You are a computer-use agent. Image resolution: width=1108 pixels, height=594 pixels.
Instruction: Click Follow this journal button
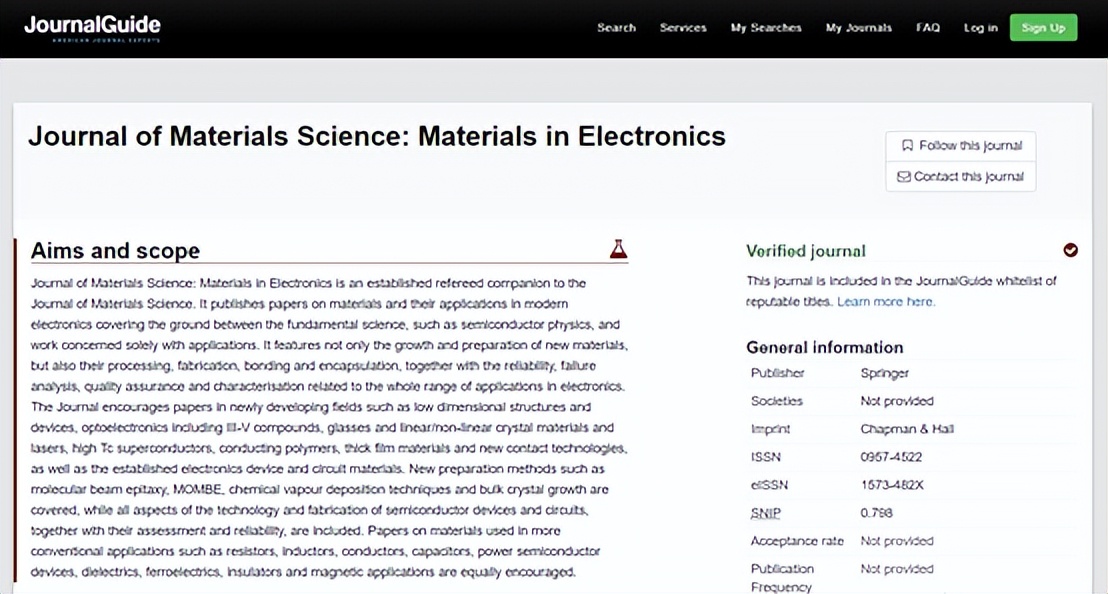tap(961, 145)
